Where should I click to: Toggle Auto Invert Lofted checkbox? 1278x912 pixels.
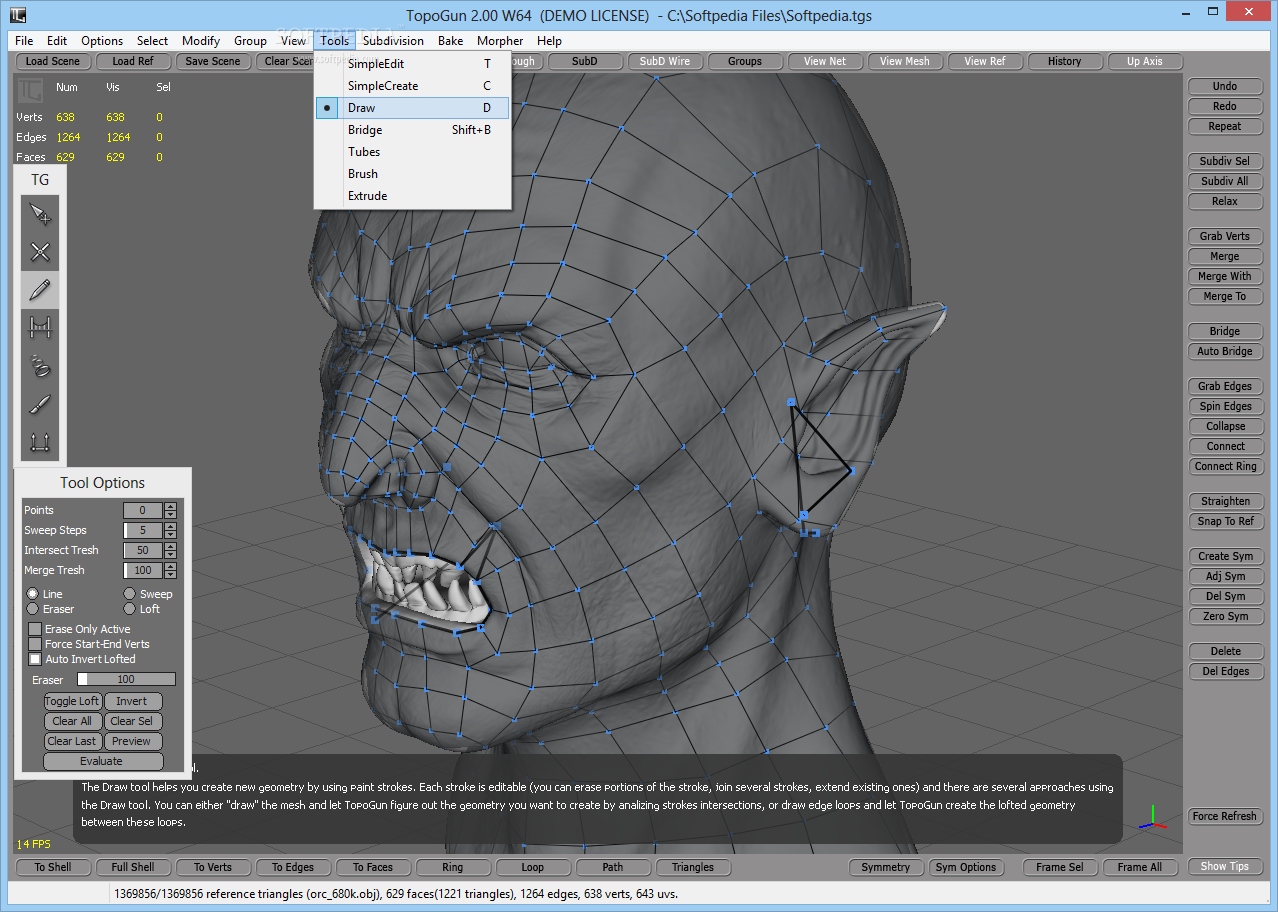coord(35,659)
